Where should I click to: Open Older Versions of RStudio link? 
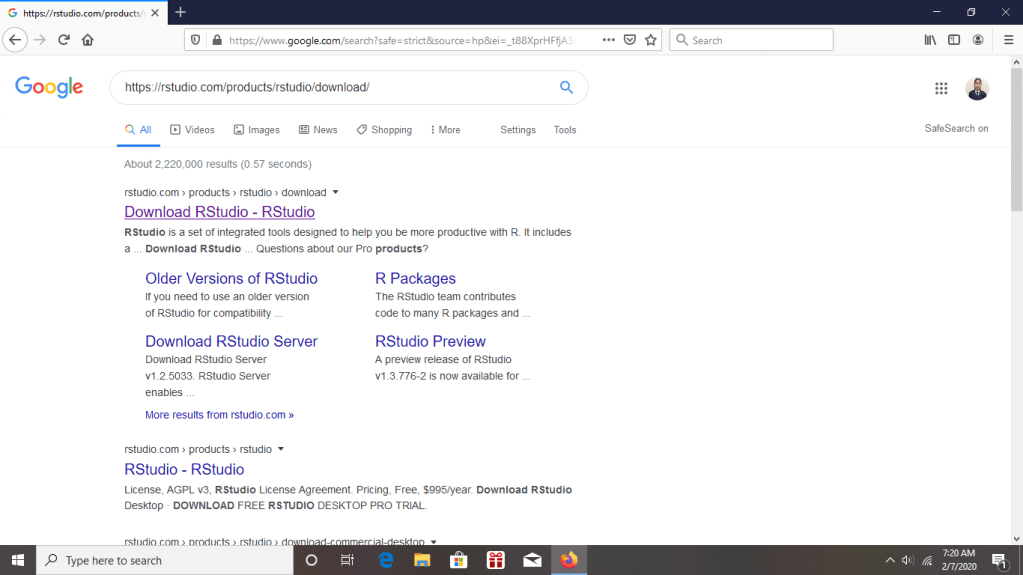coord(231,278)
